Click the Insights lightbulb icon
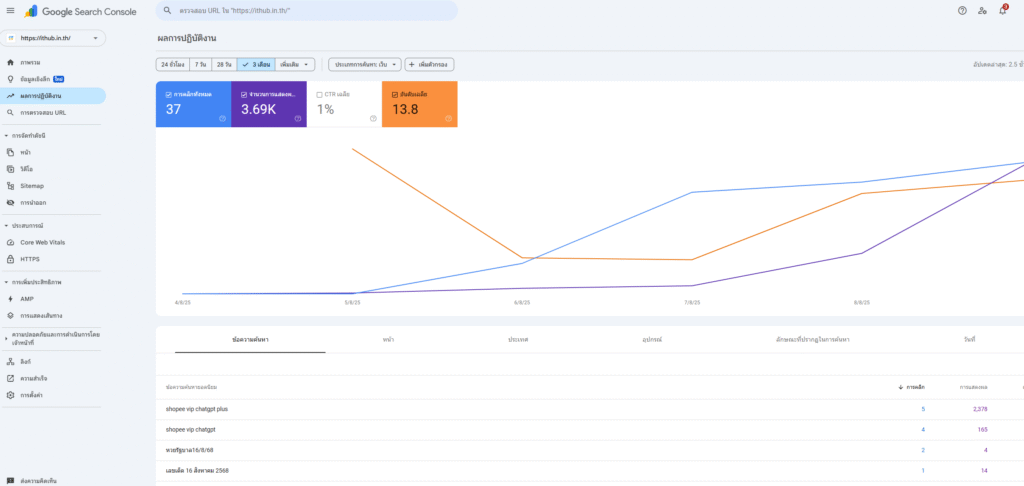The width and height of the screenshot is (1024, 486). click(10, 79)
